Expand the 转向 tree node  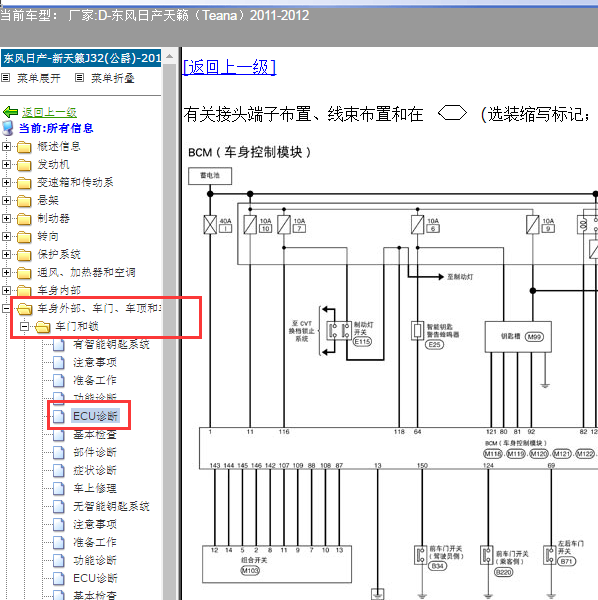tap(6, 236)
